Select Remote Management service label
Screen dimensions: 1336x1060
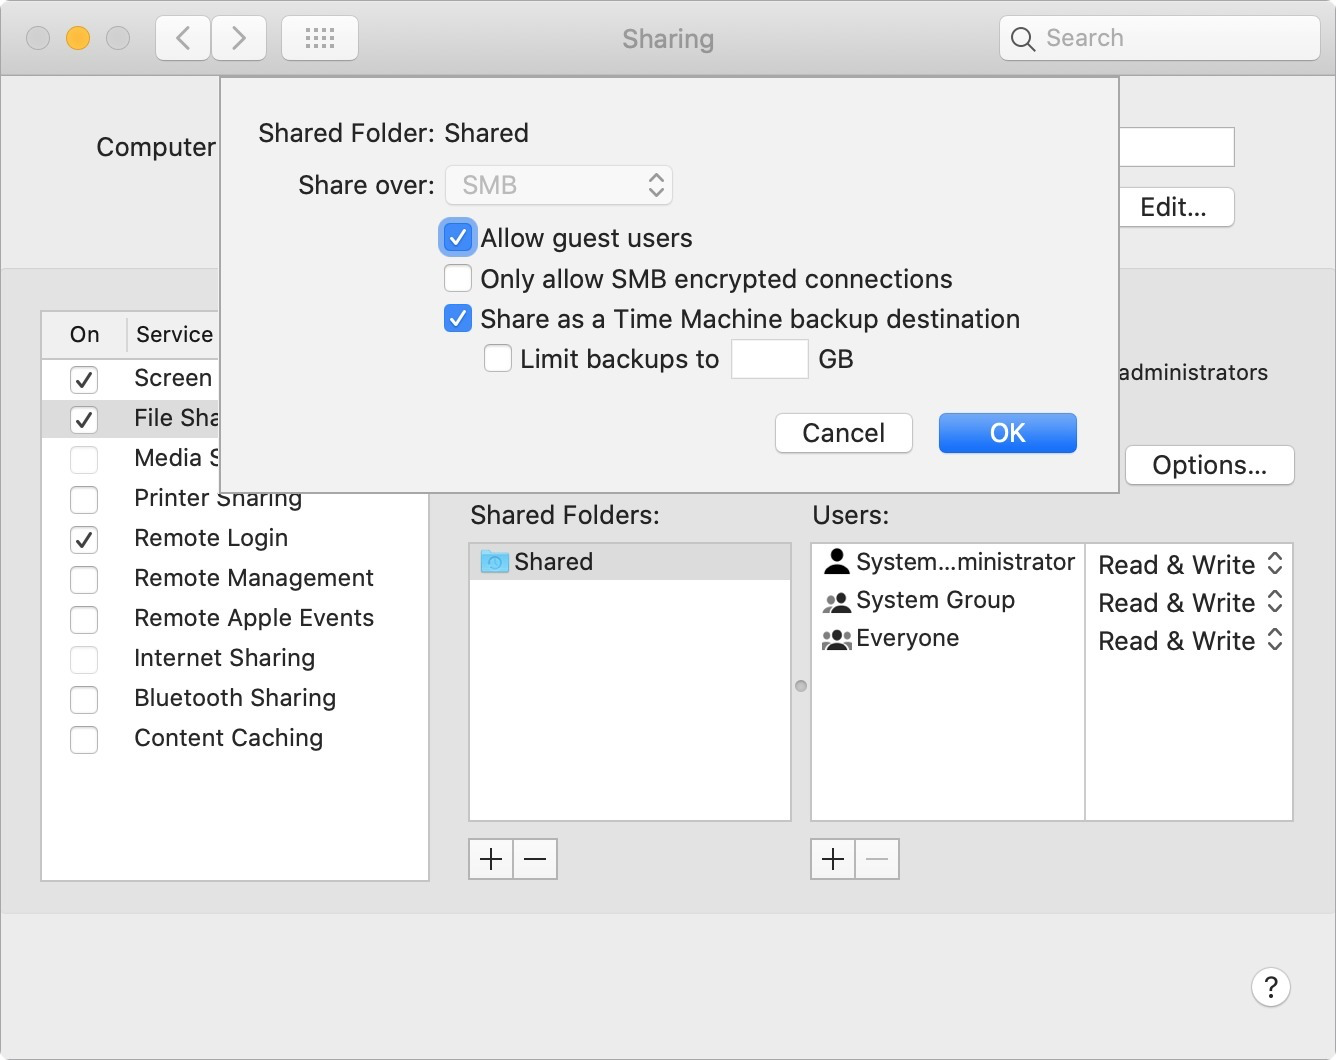254,578
